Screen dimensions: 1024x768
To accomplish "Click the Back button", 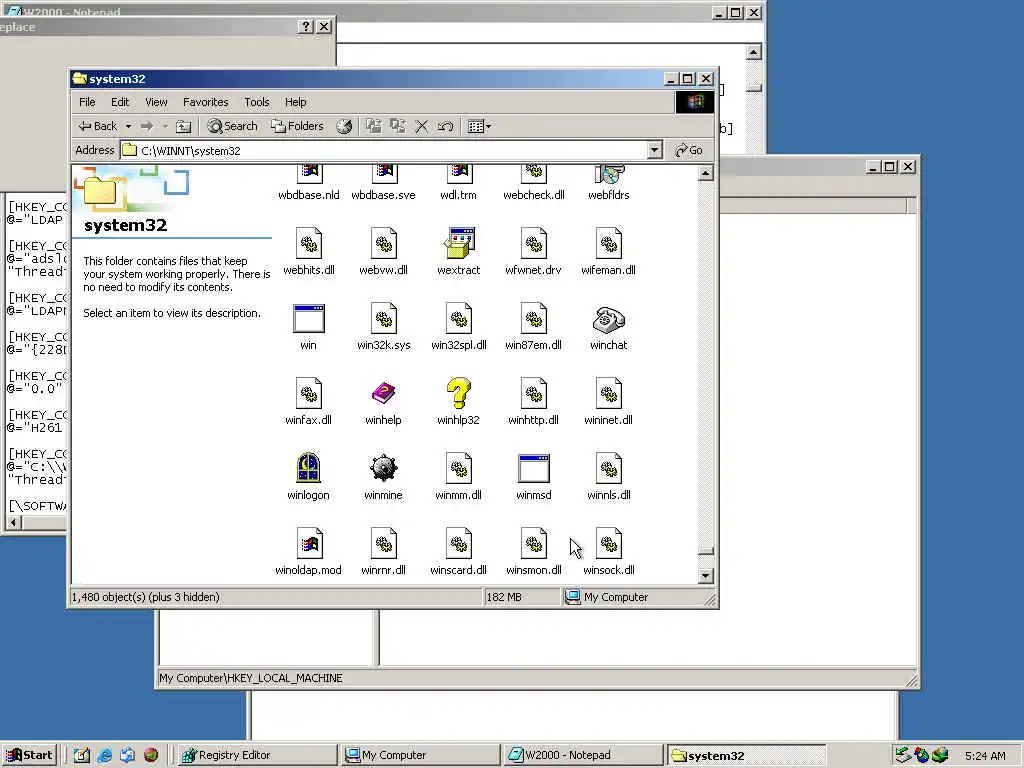I will point(98,126).
